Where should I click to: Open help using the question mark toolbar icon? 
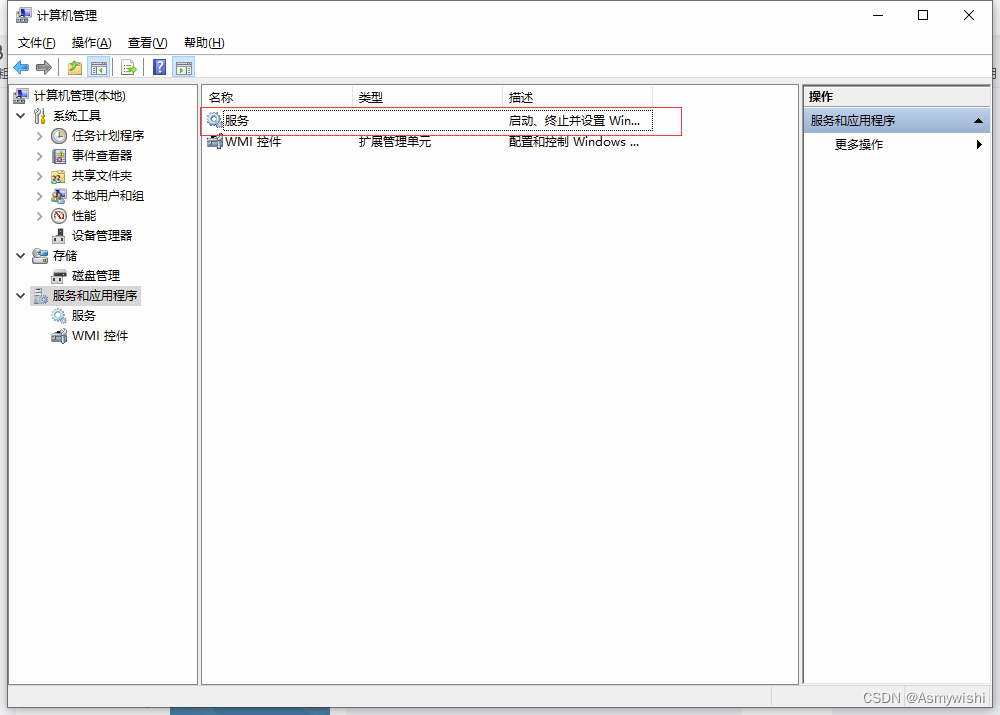(x=158, y=67)
